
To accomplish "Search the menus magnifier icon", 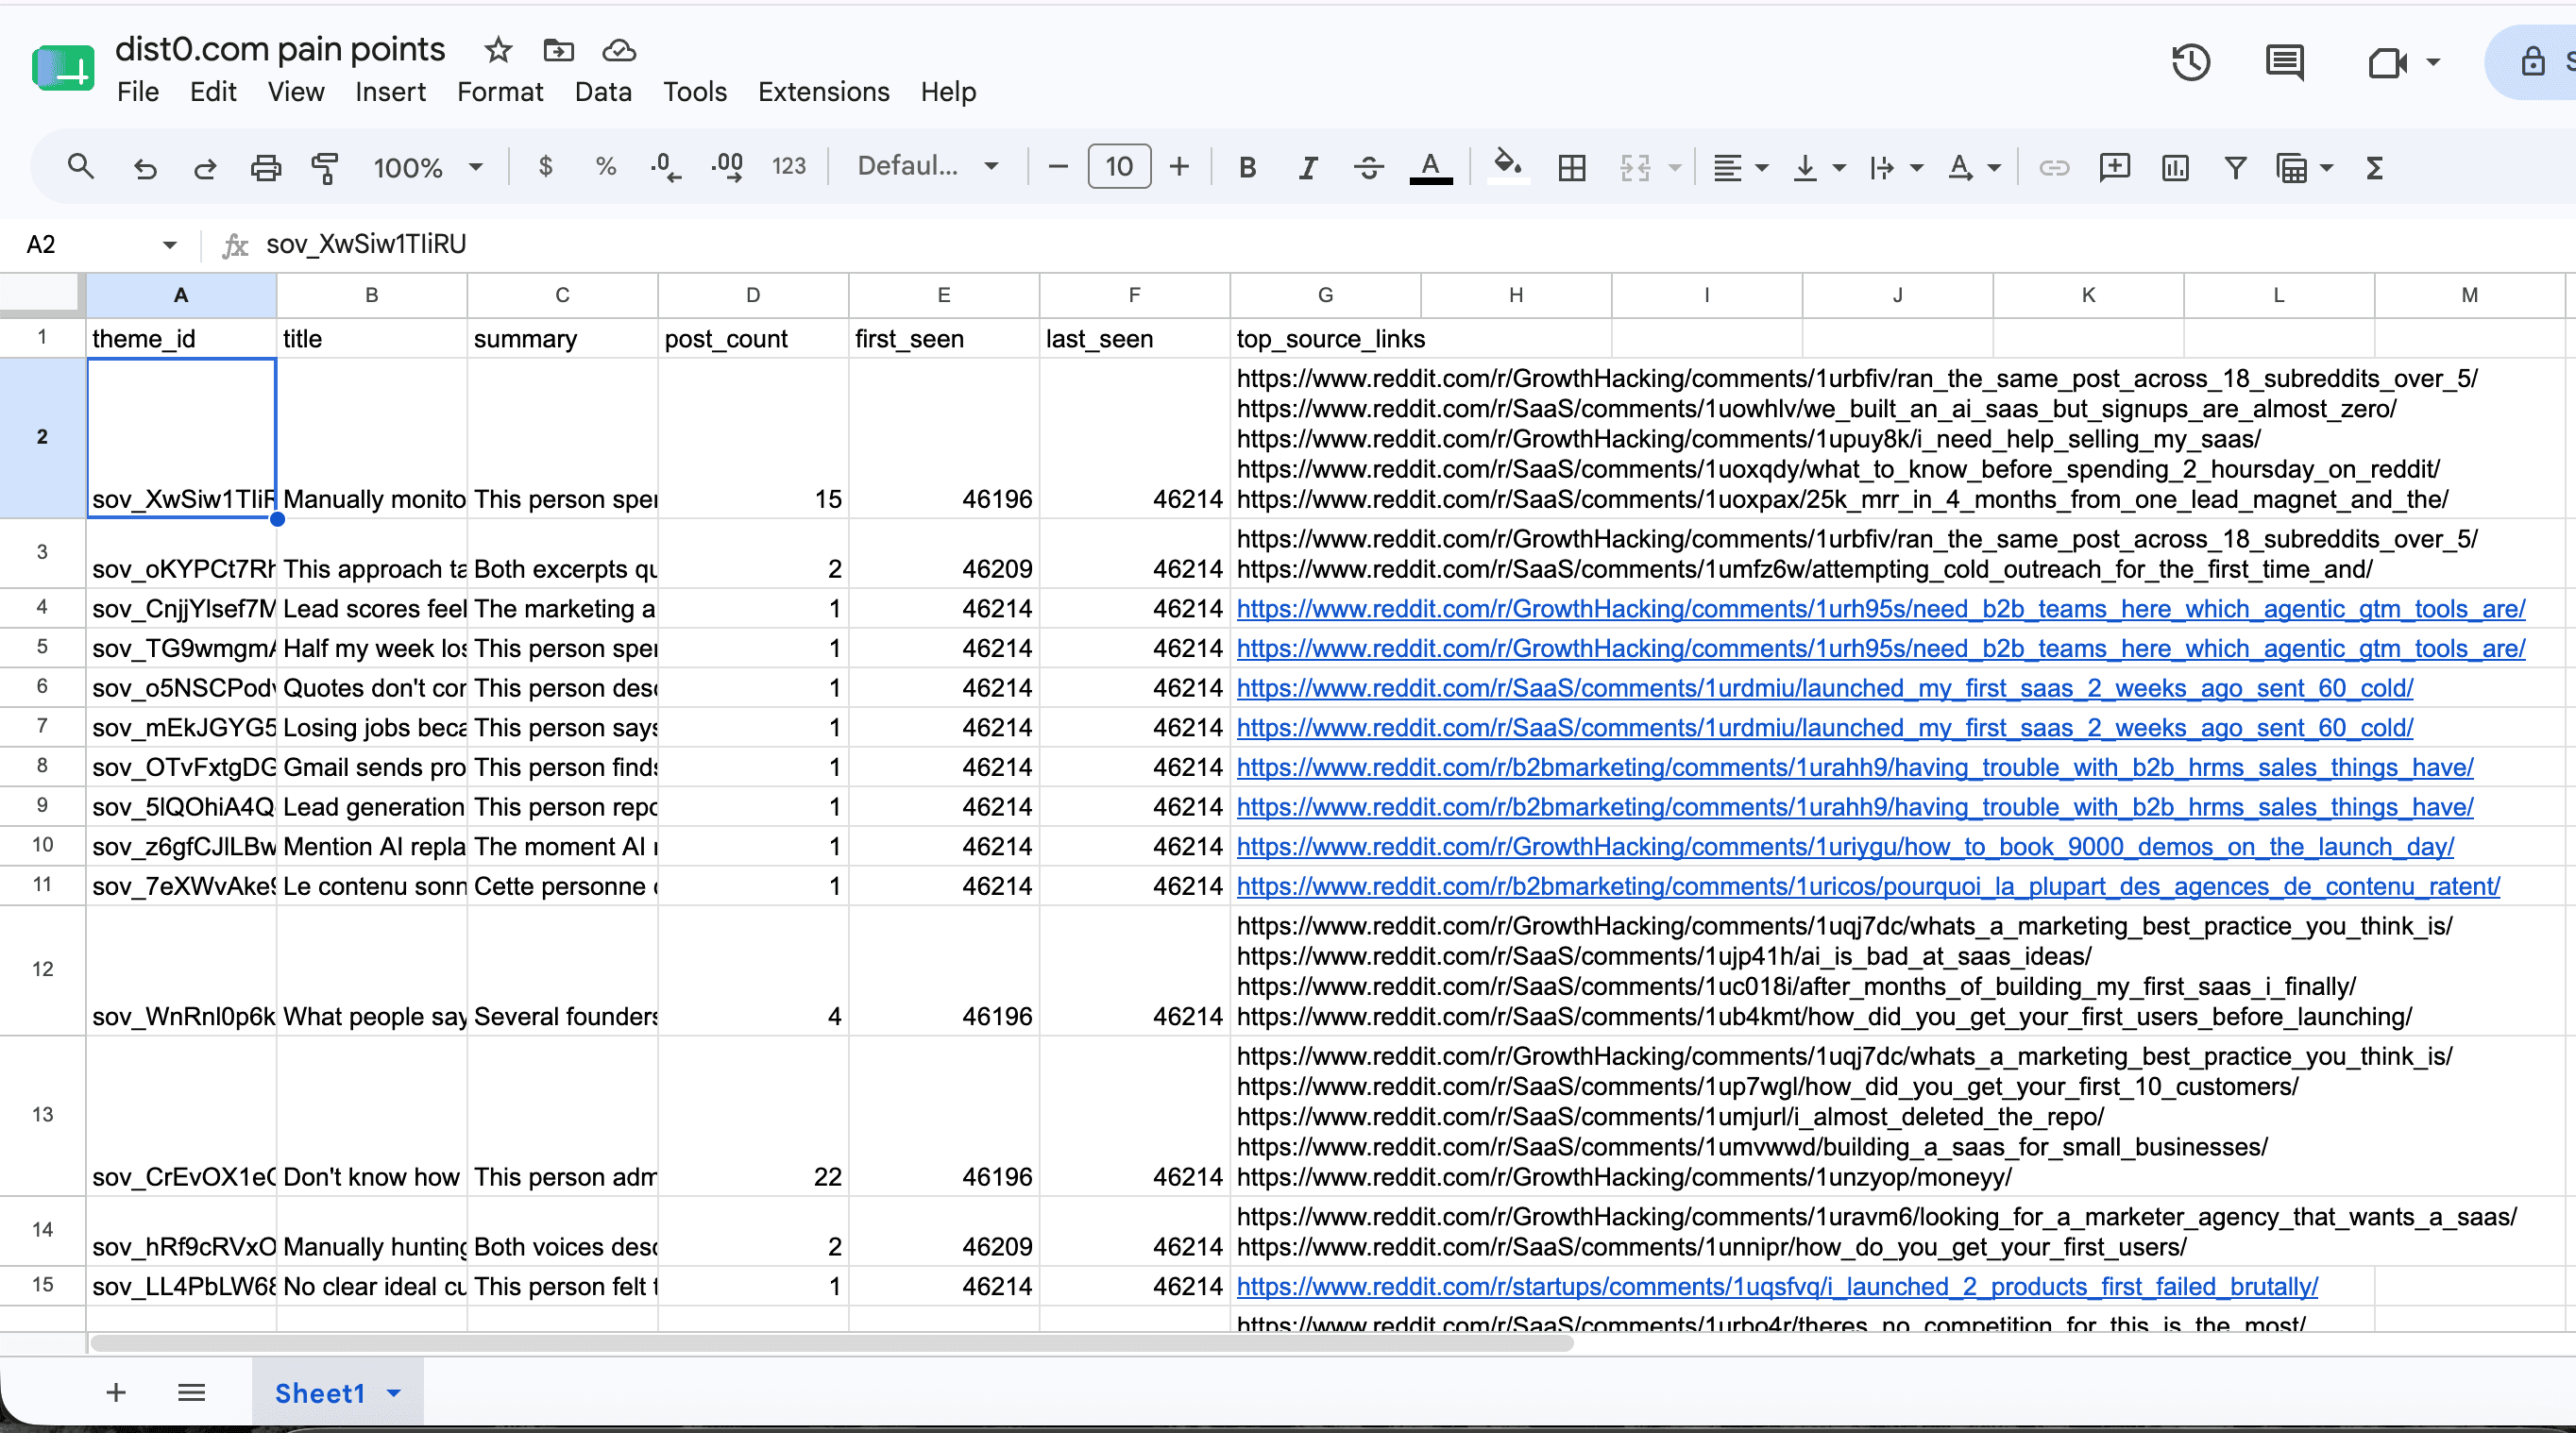I will coord(80,167).
